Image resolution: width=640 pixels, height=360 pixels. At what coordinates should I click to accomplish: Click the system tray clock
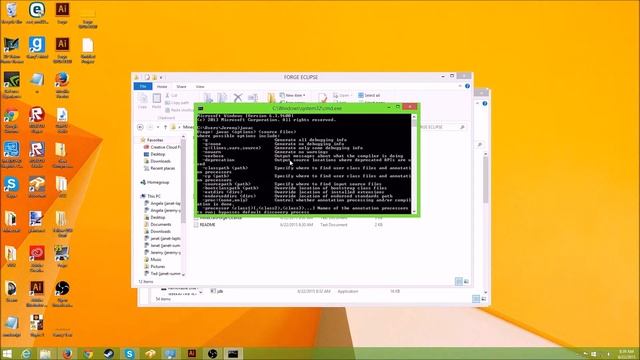(x=627, y=353)
